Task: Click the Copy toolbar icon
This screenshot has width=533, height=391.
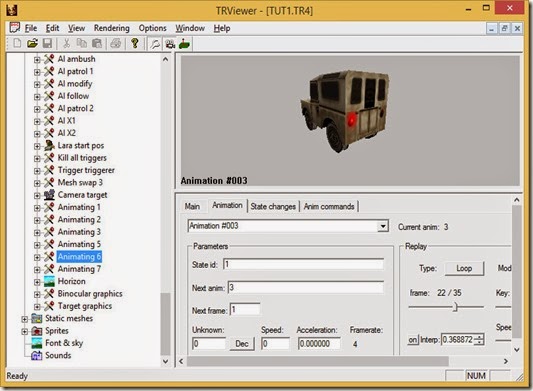Action: coord(82,44)
